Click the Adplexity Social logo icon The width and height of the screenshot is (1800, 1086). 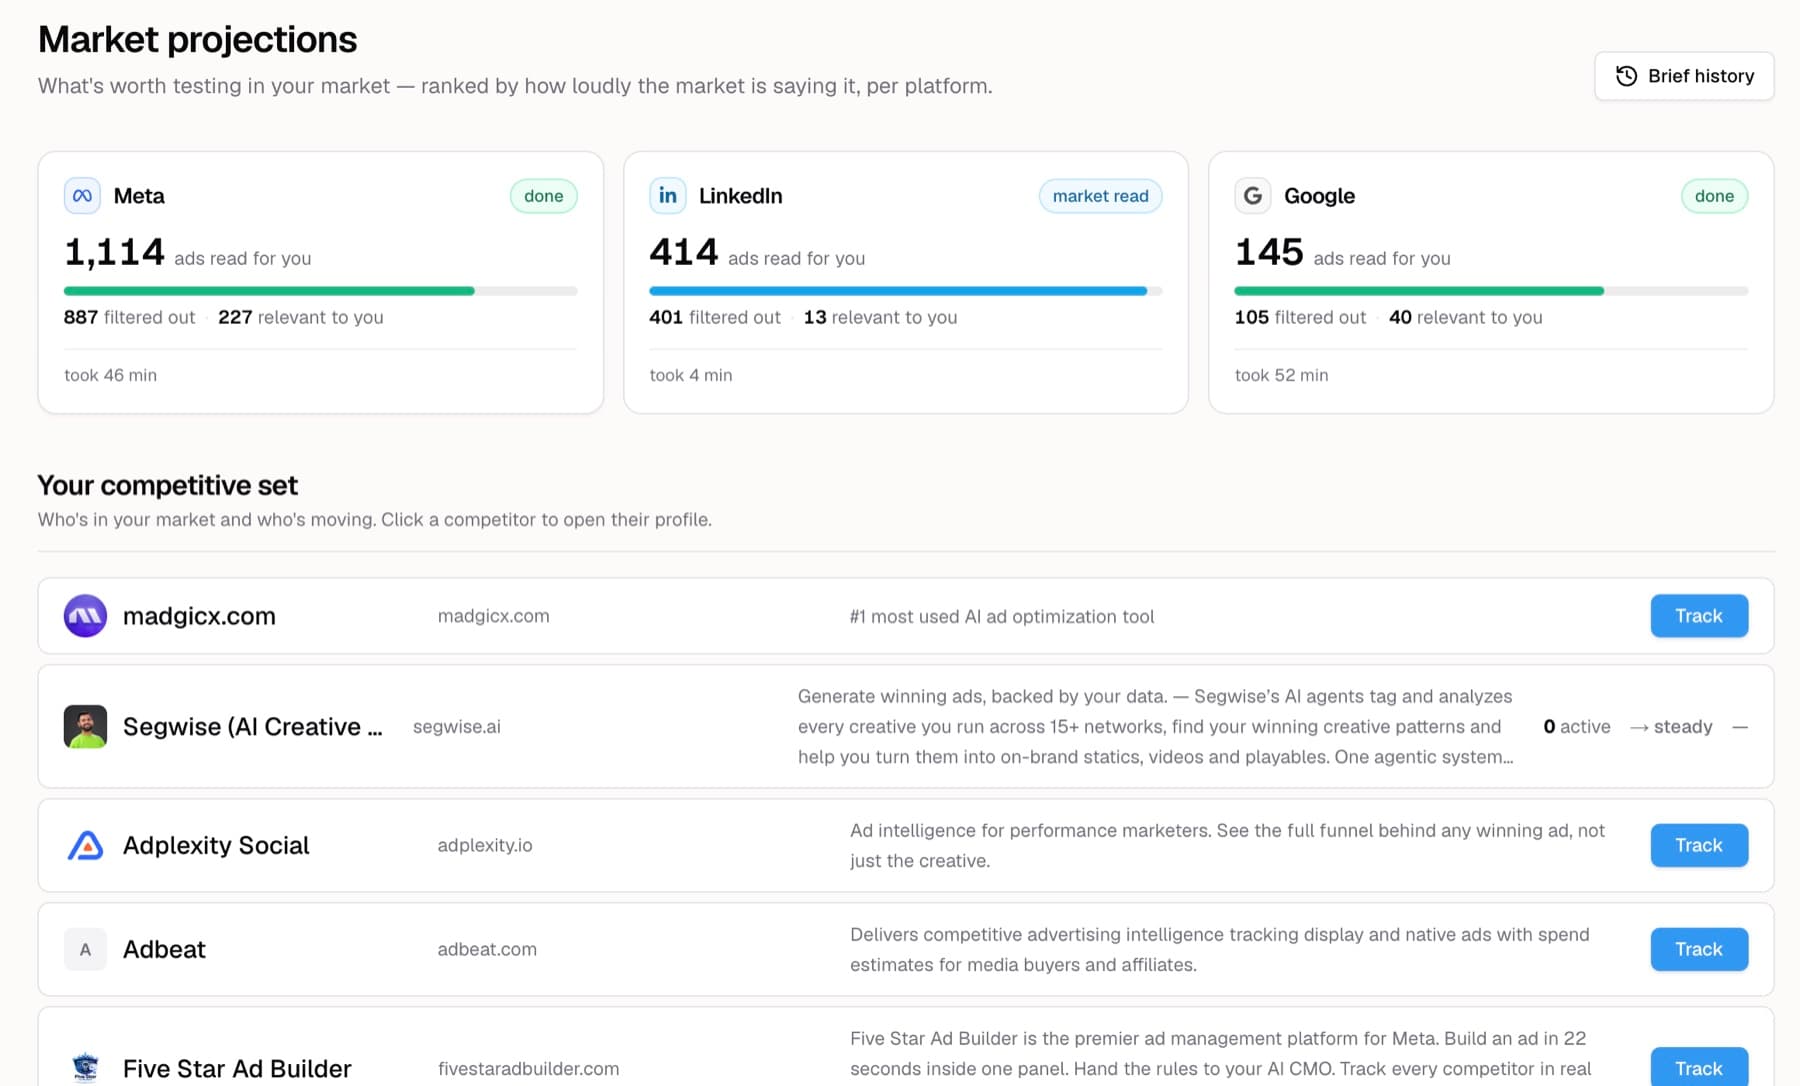tap(85, 845)
